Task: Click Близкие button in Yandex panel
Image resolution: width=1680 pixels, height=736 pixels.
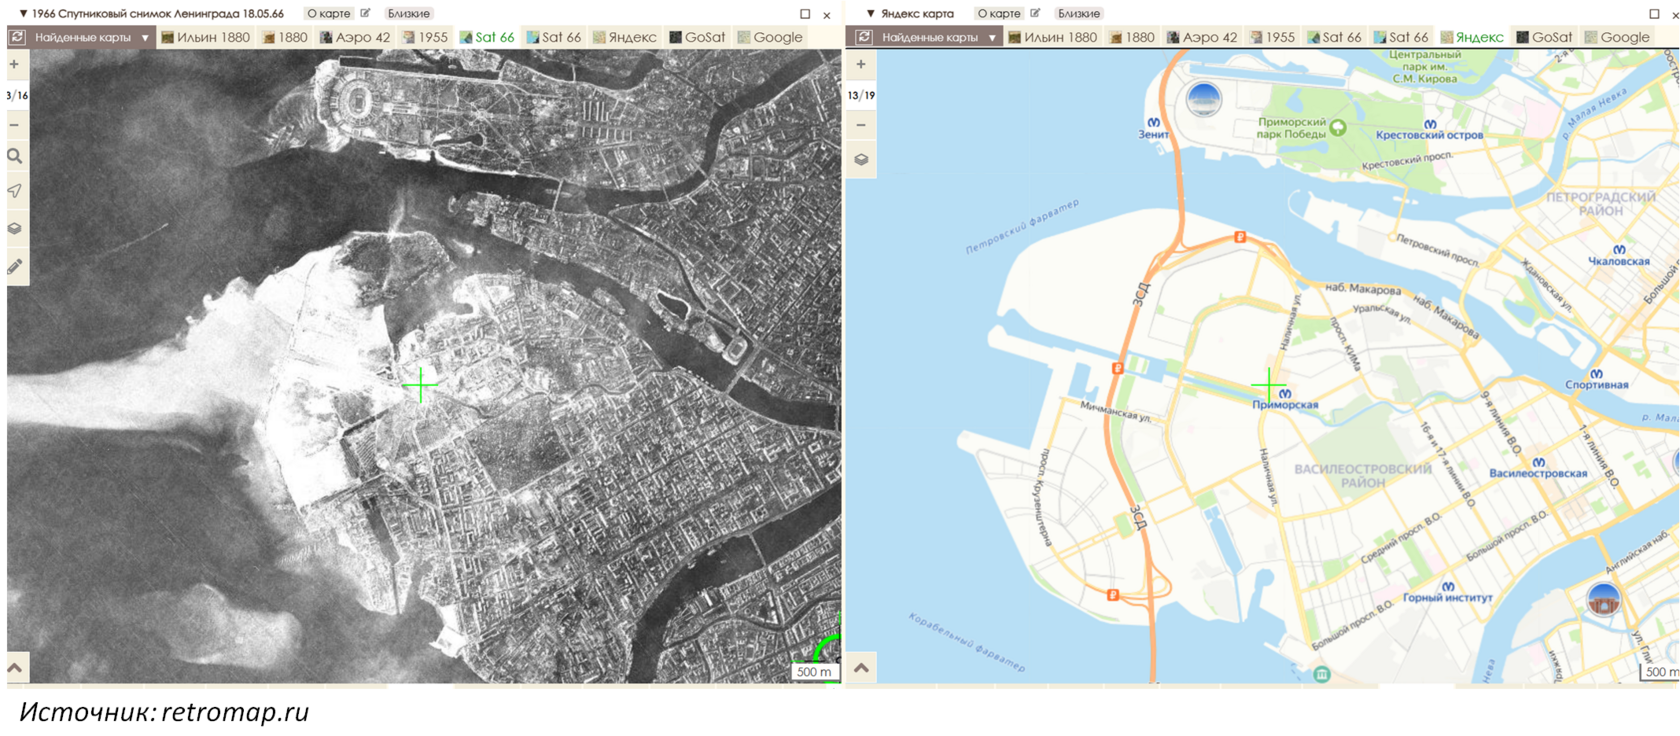Action: click(x=1079, y=13)
